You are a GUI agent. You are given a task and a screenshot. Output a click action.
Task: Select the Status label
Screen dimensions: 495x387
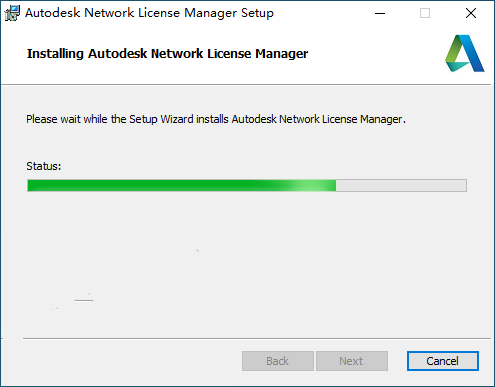44,166
